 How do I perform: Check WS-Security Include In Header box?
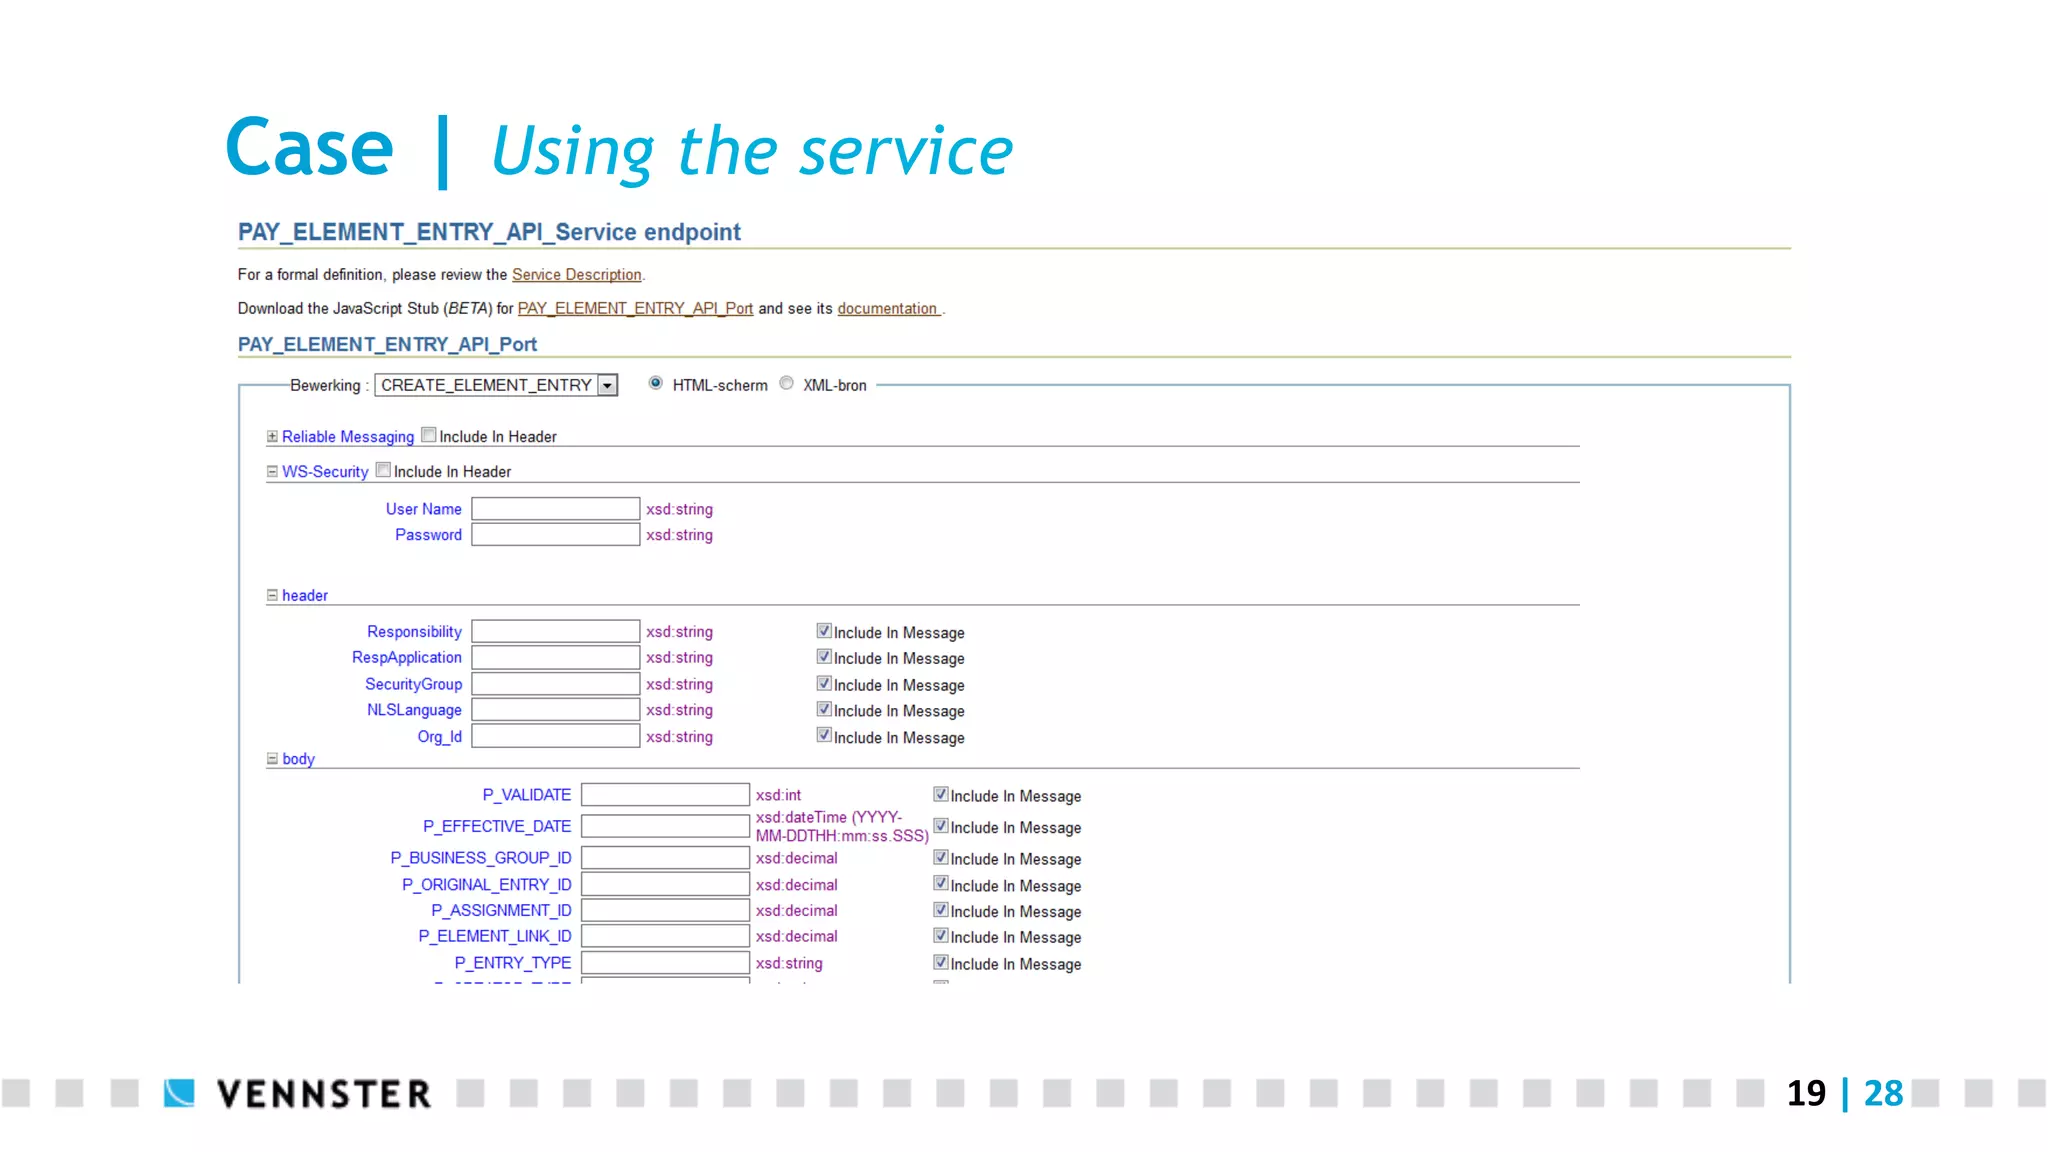(383, 470)
